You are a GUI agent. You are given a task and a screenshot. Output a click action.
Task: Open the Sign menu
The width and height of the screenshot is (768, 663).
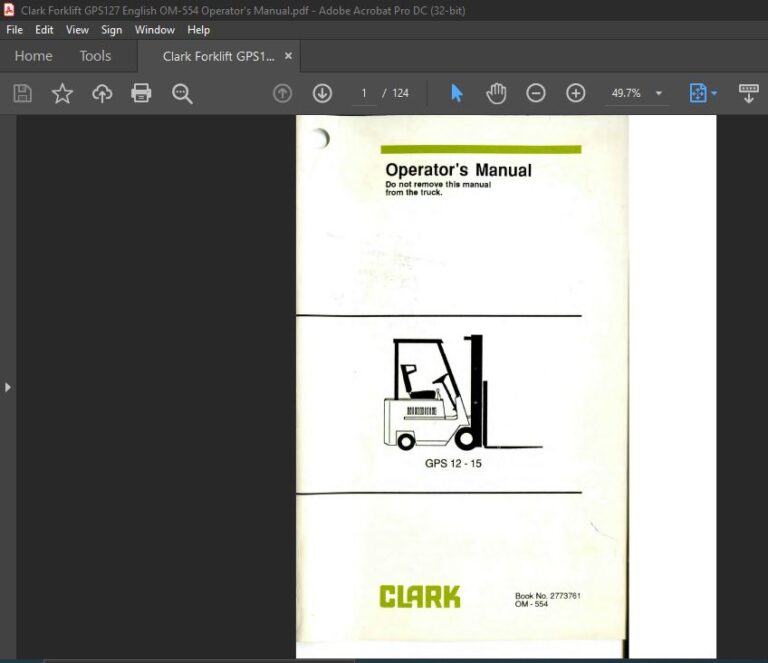point(112,30)
